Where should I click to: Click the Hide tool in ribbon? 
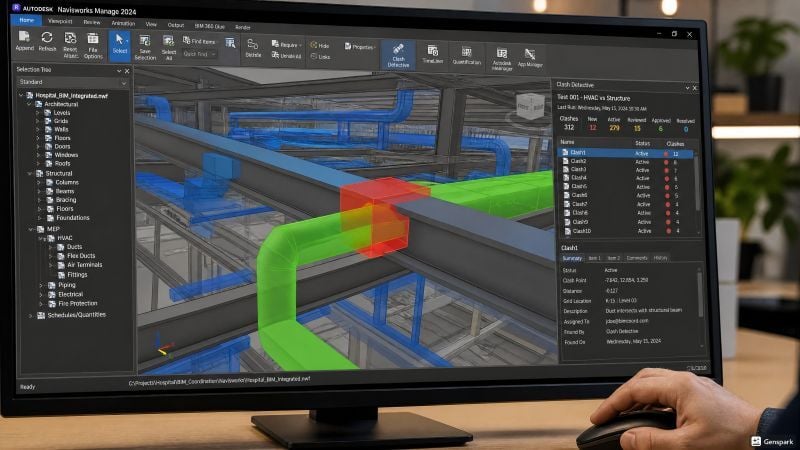coord(320,45)
